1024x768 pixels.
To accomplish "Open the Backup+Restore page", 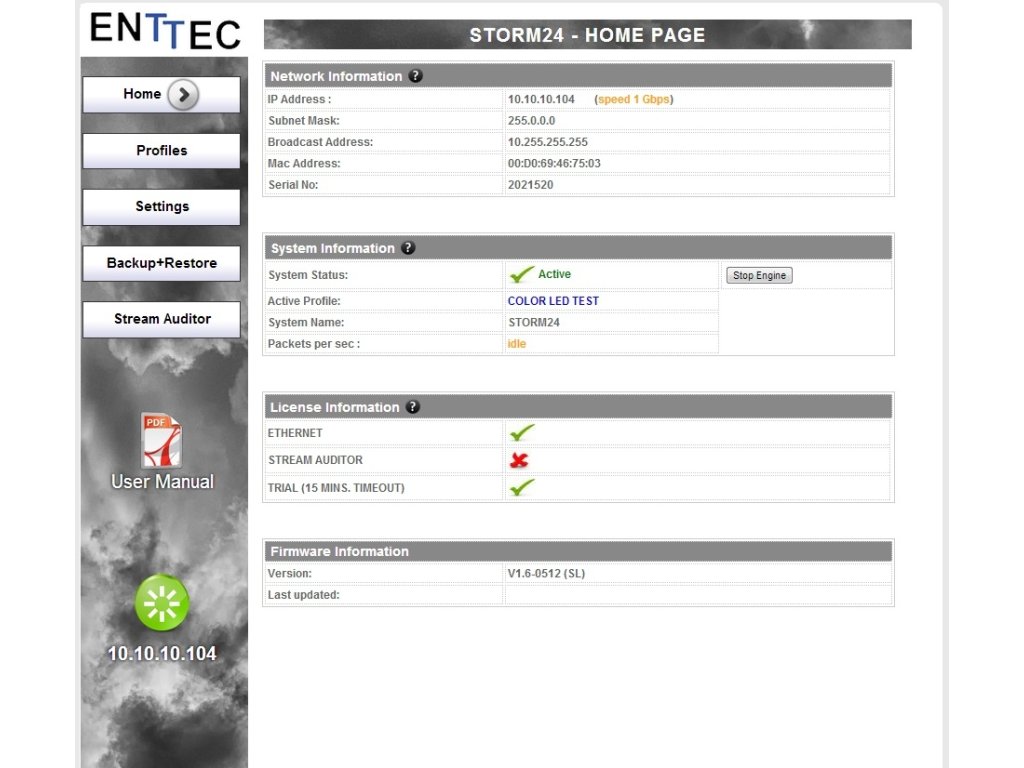I will tap(161, 263).
